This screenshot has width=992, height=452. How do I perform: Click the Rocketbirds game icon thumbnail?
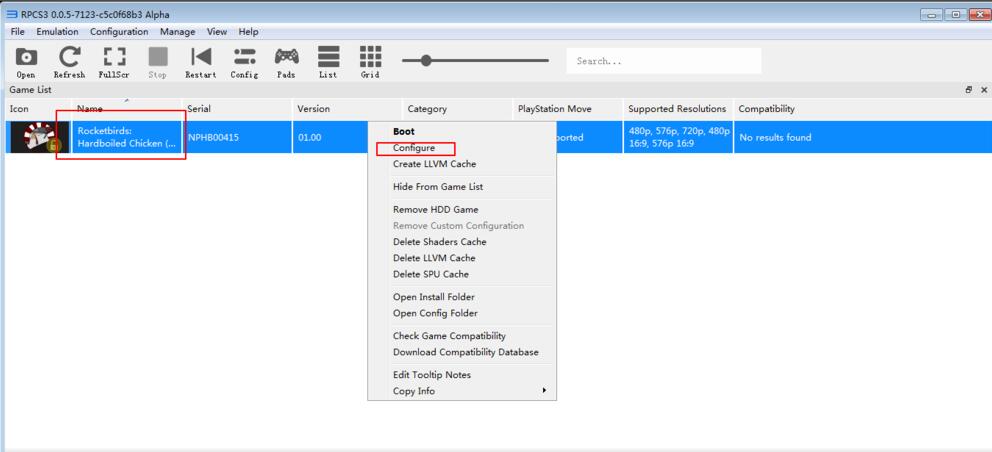pos(40,137)
